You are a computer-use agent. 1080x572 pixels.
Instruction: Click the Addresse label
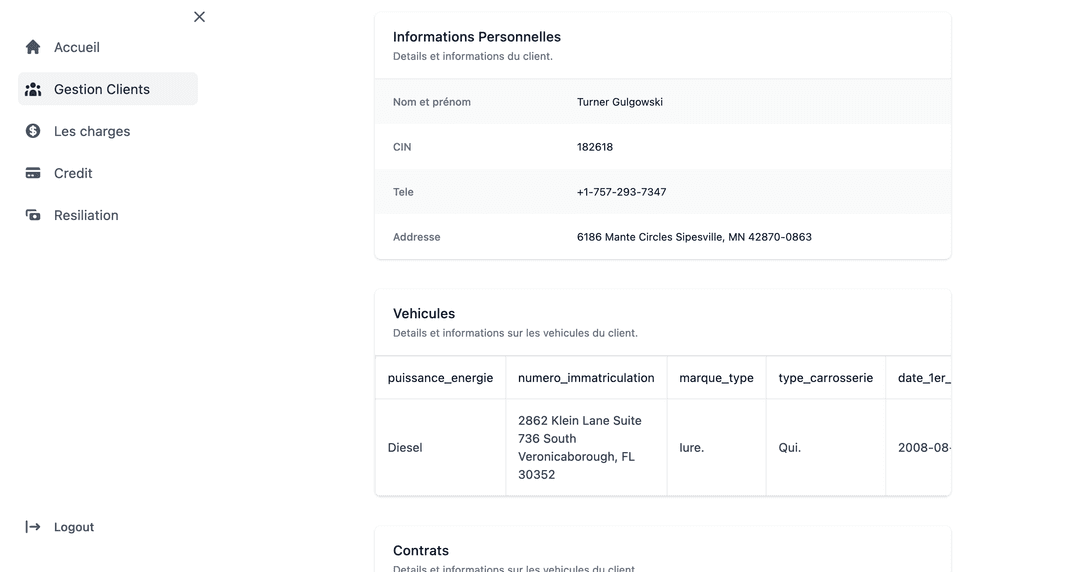tap(417, 237)
